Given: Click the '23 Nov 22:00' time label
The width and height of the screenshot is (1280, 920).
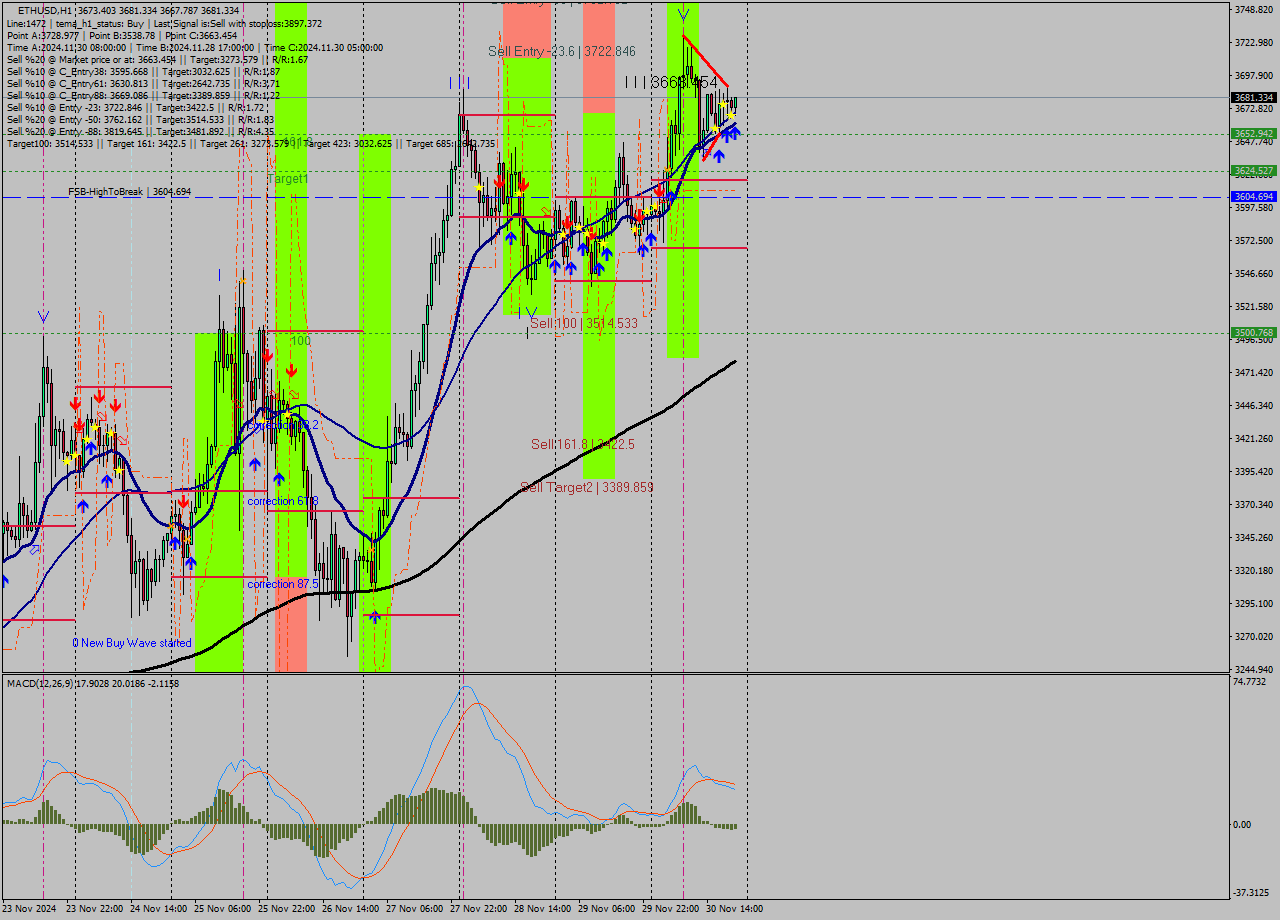Looking at the screenshot, I should point(95,909).
